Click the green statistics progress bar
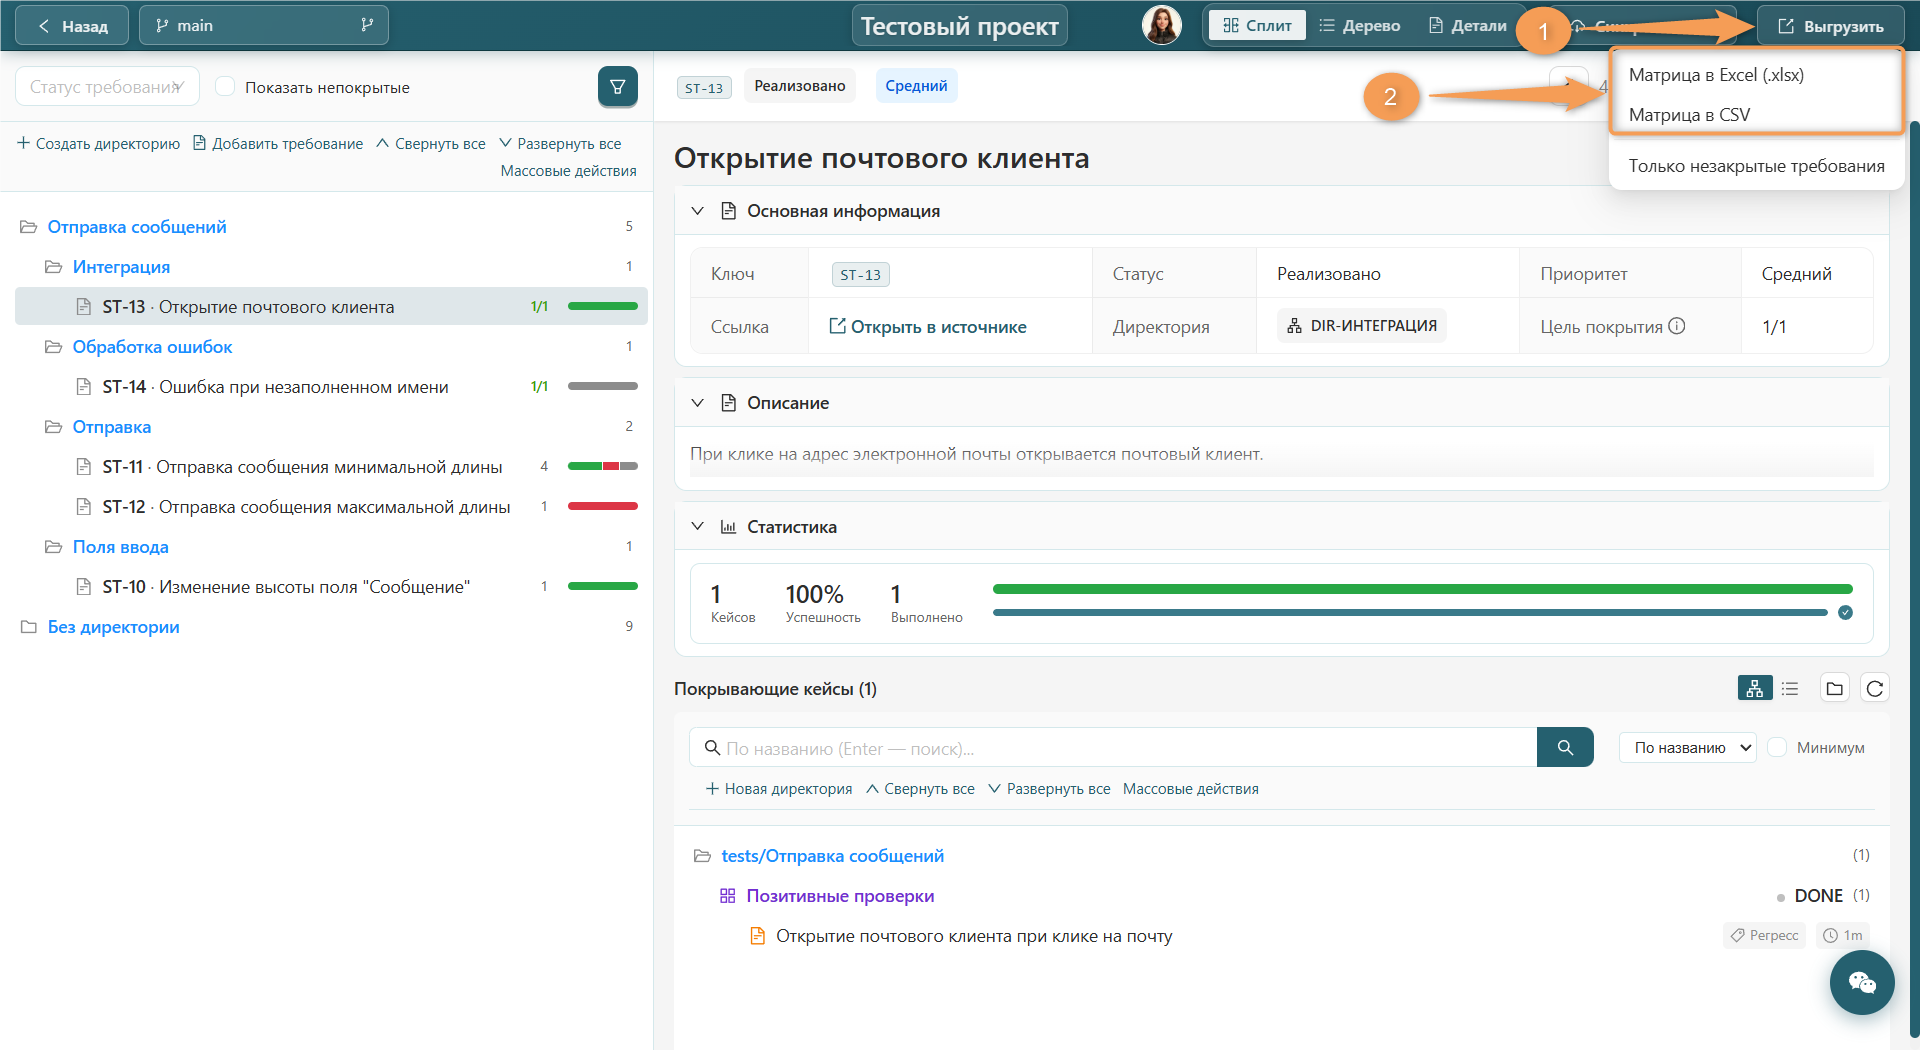 [1422, 589]
